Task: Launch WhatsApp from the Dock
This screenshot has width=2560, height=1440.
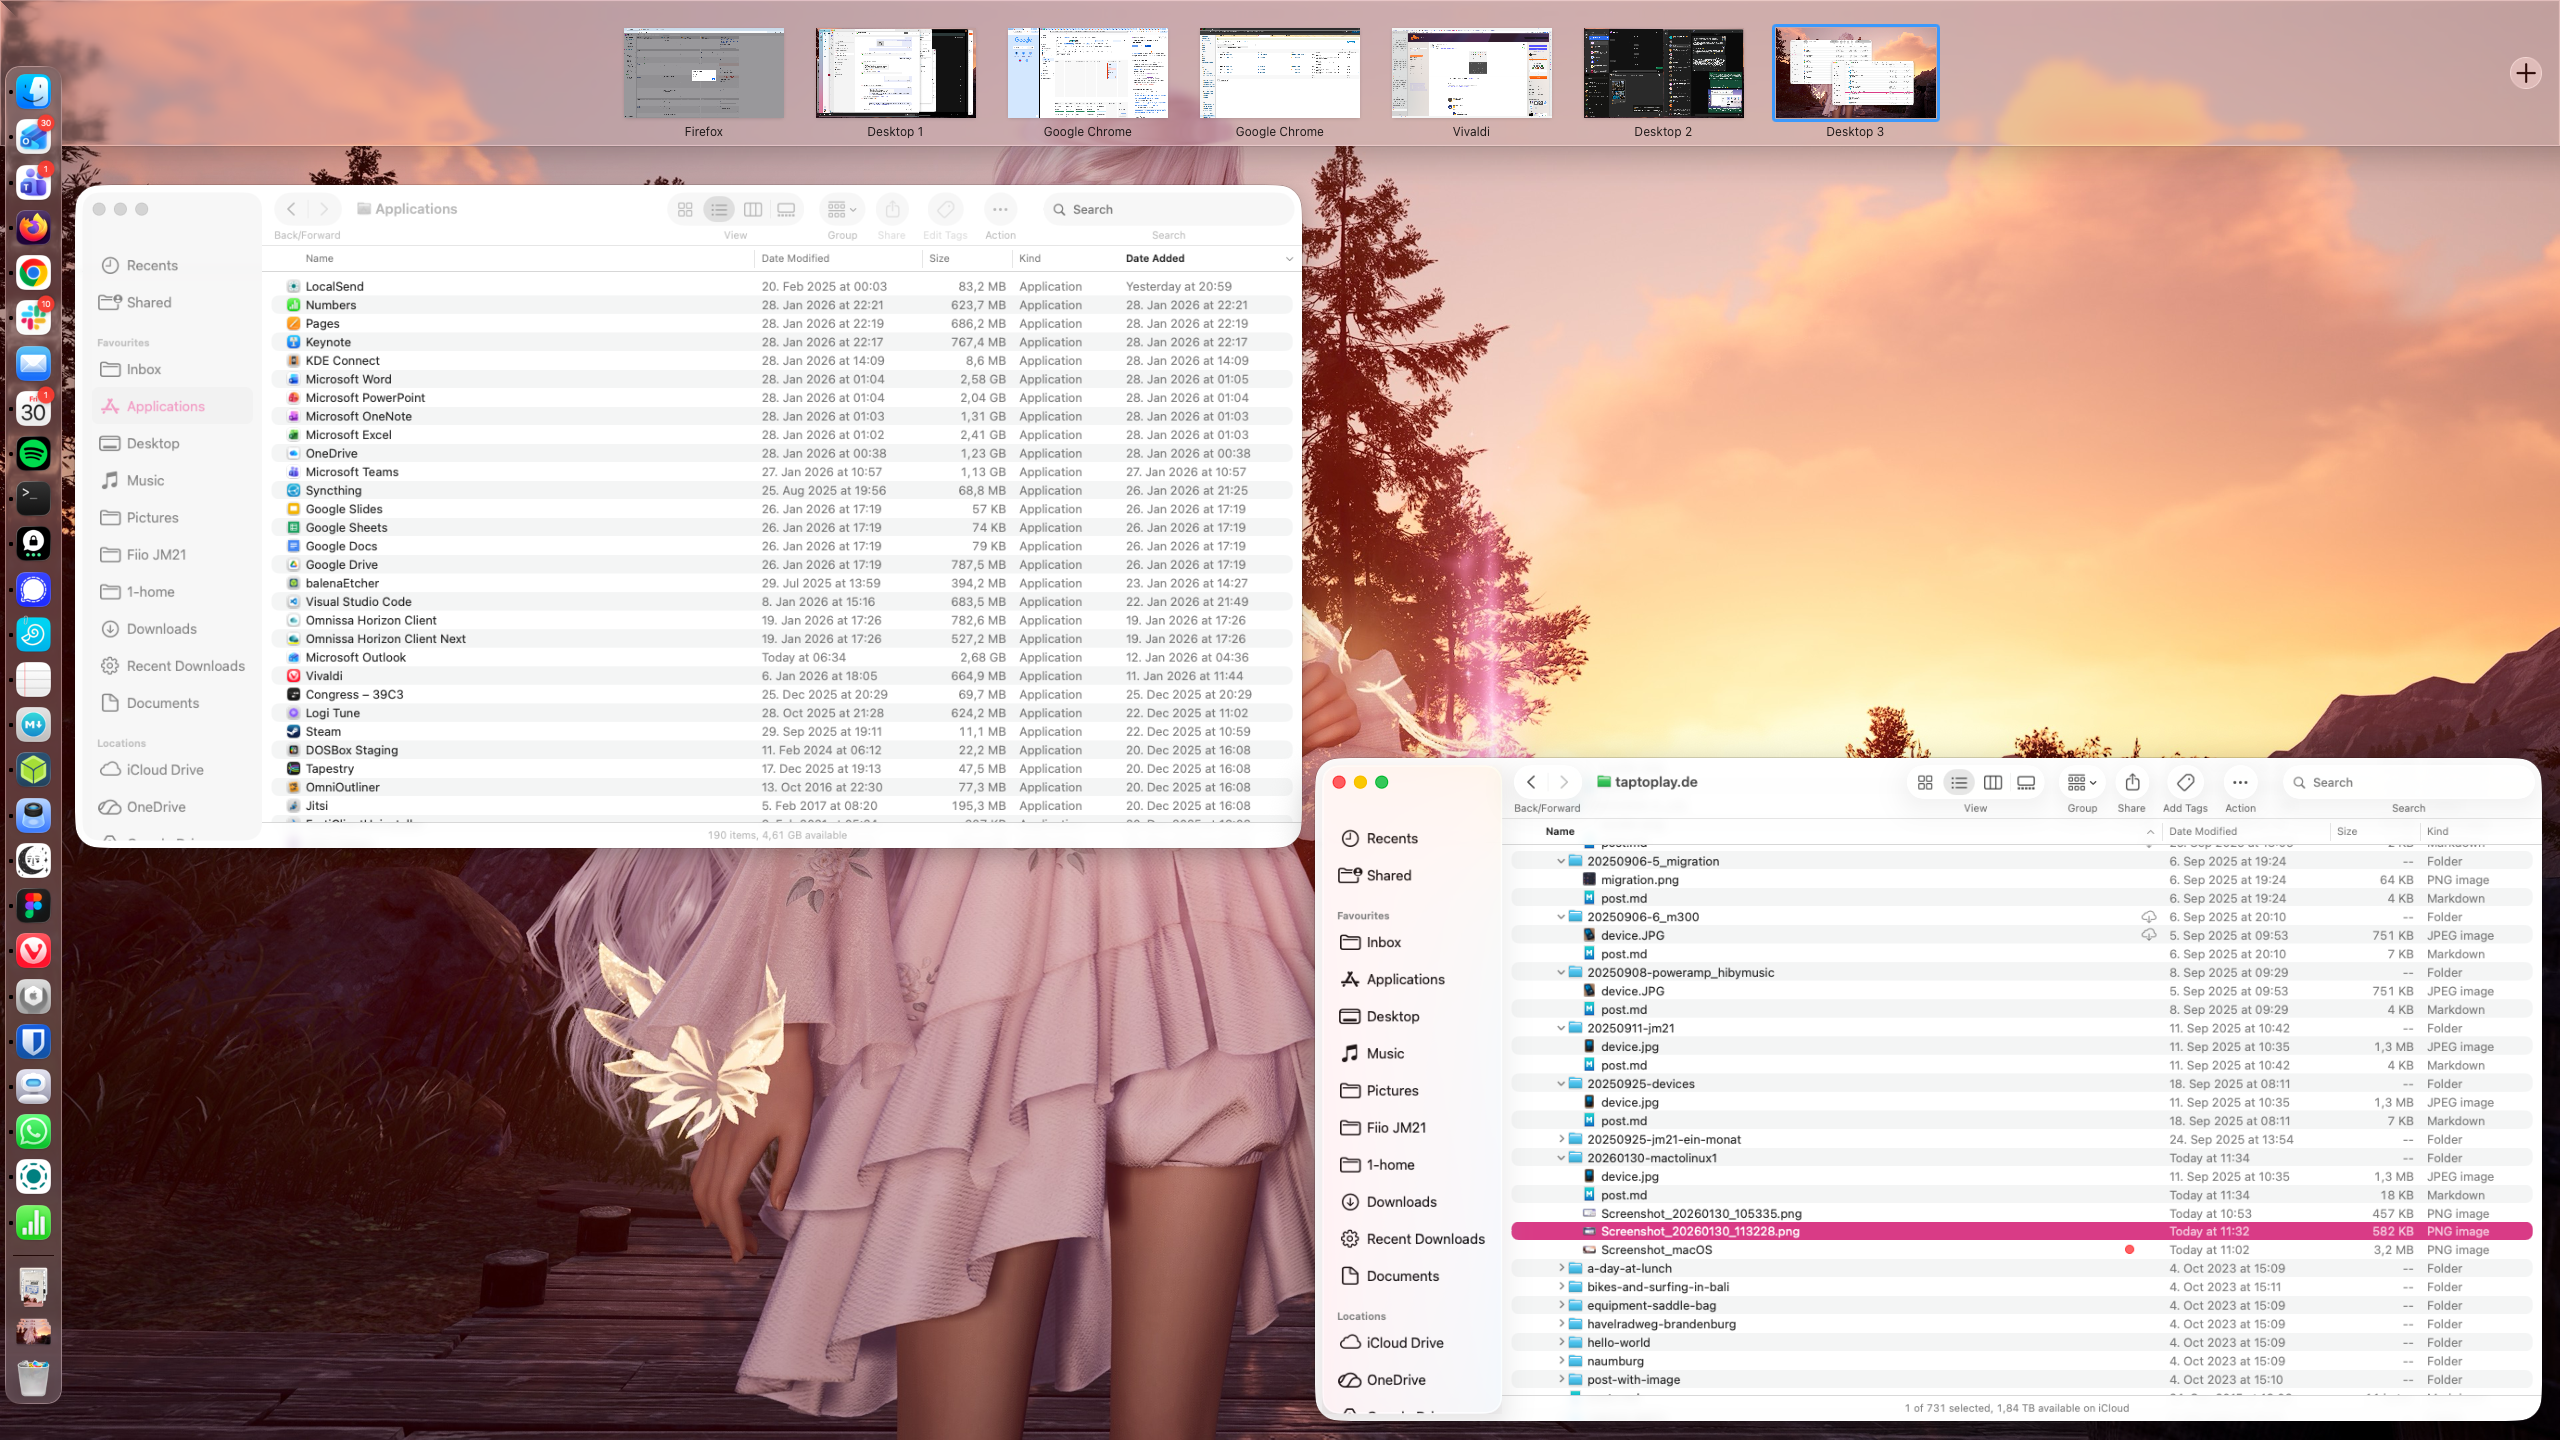Action: [x=34, y=1131]
